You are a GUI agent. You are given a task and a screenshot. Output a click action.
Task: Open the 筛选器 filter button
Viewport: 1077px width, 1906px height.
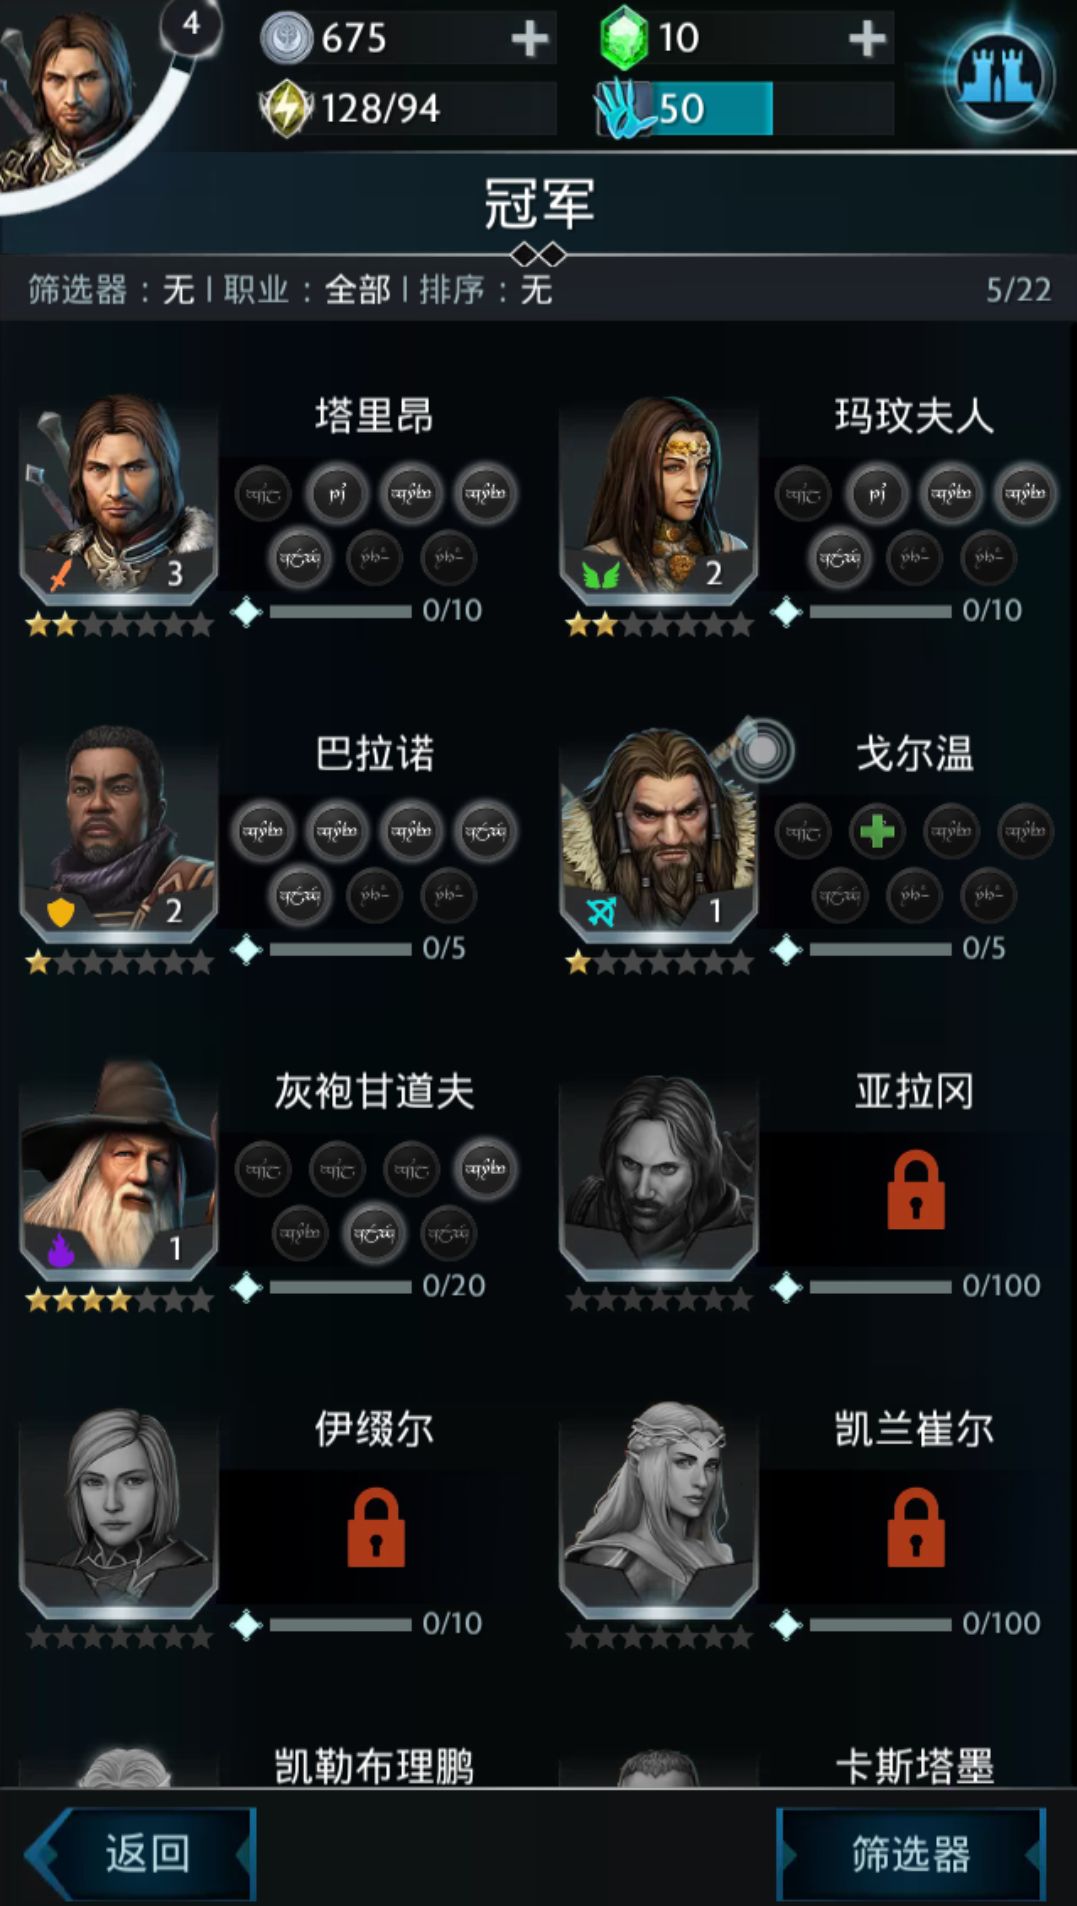pyautogui.click(x=911, y=1853)
